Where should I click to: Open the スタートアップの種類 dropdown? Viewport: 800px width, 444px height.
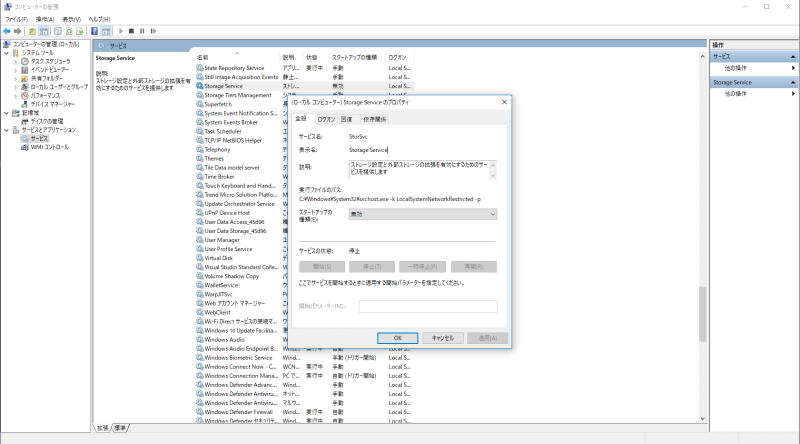click(423, 214)
